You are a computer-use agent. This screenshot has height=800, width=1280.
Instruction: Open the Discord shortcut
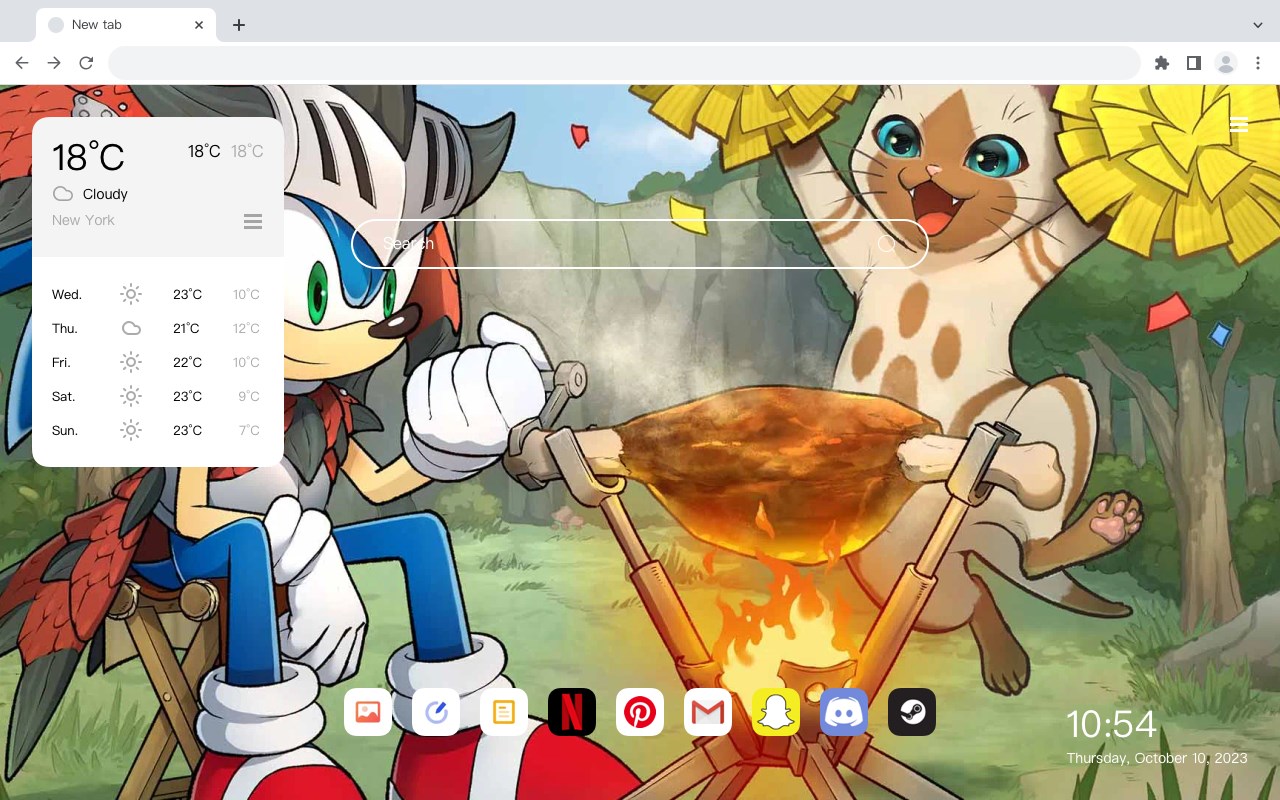[x=844, y=712]
